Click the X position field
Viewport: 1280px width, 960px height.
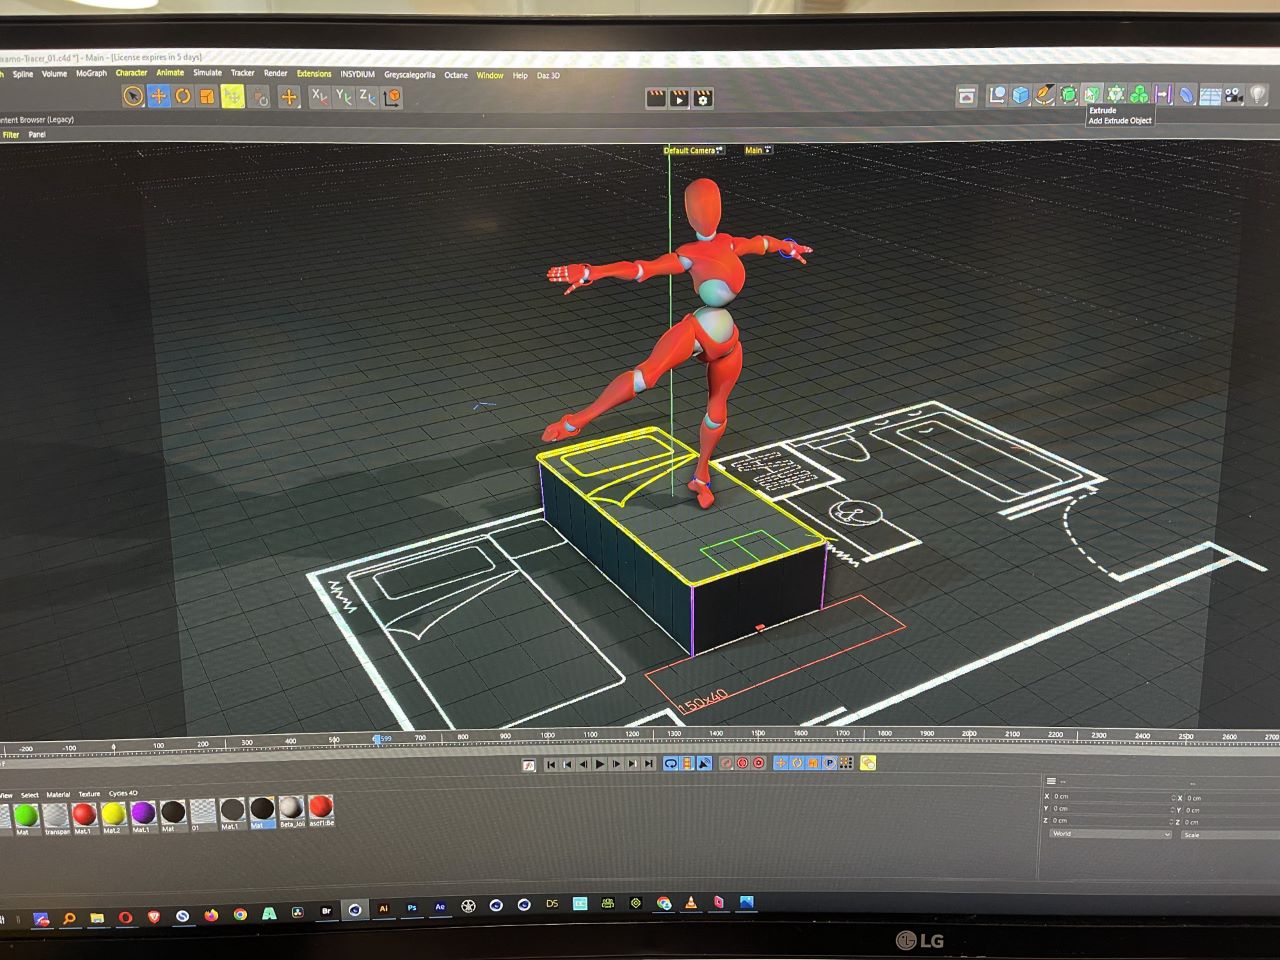(x=1108, y=797)
